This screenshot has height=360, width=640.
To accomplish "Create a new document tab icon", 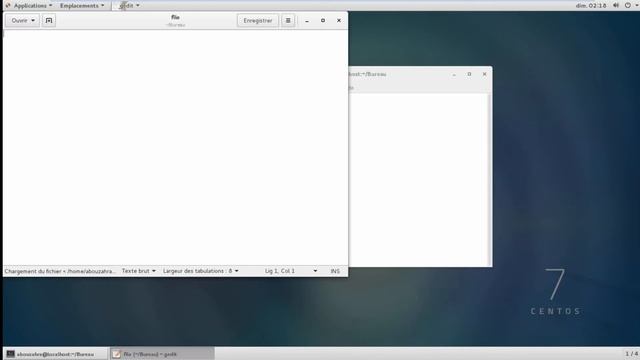I will click(x=49, y=20).
